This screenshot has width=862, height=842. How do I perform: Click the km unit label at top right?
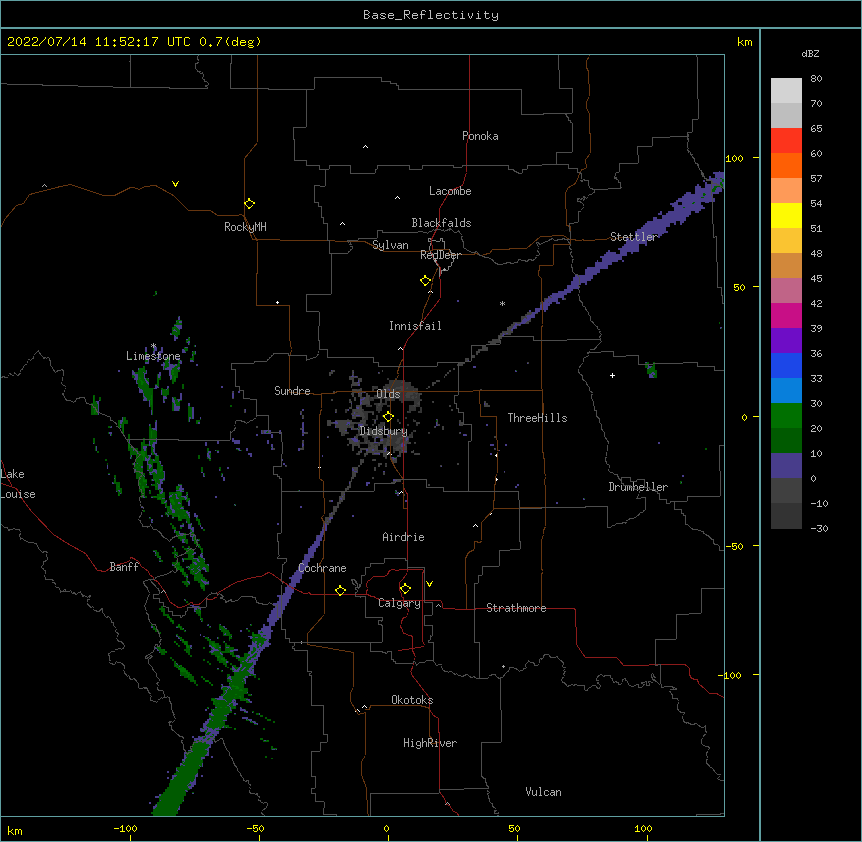click(x=745, y=42)
